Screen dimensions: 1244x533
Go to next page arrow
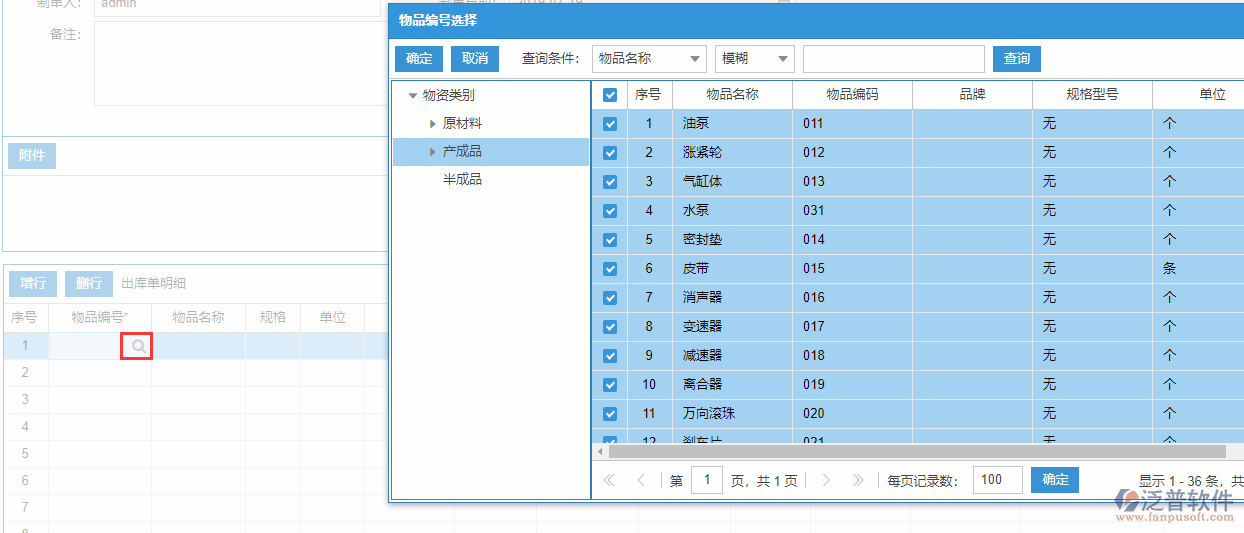click(826, 481)
